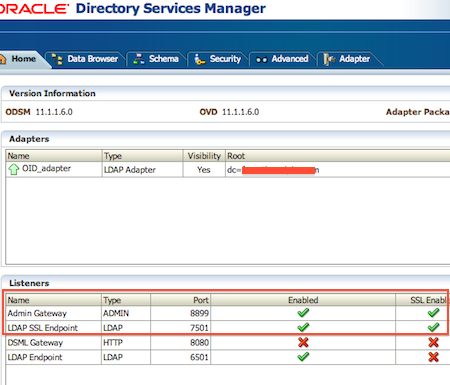Click the Advanced binoculars icon
Screen dimensions: 450x385
point(261,60)
